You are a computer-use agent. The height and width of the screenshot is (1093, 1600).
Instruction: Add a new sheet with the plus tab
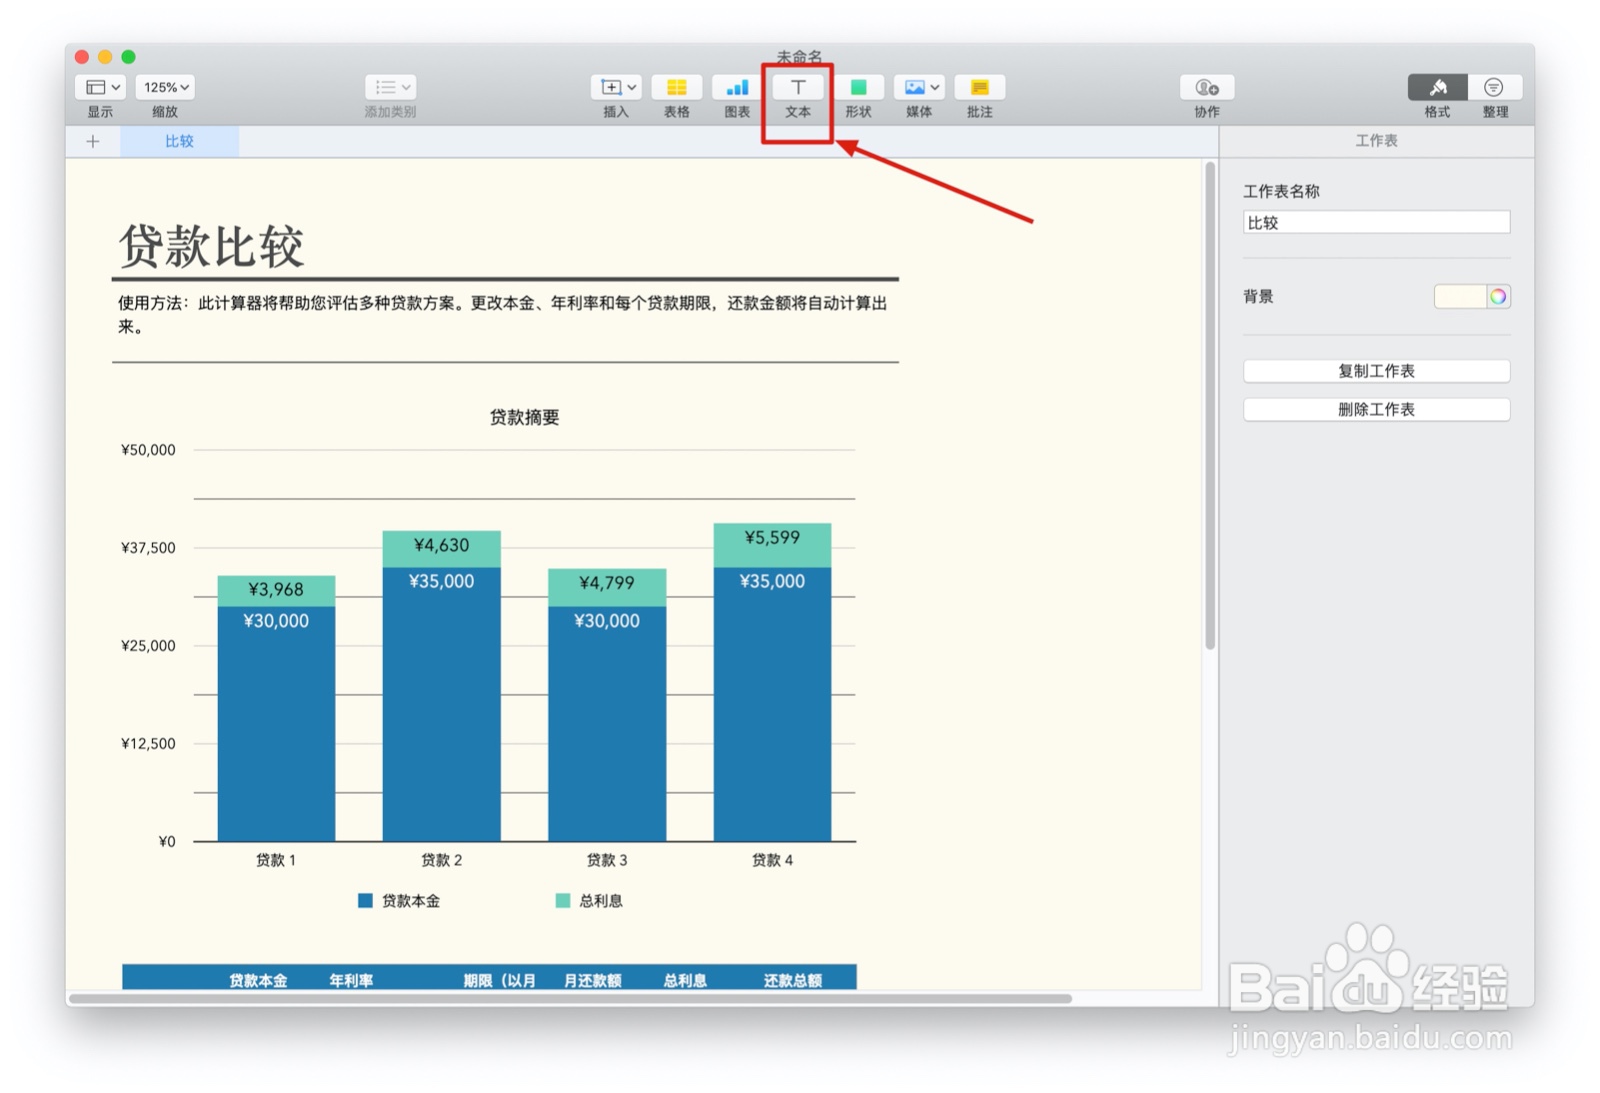[x=92, y=141]
